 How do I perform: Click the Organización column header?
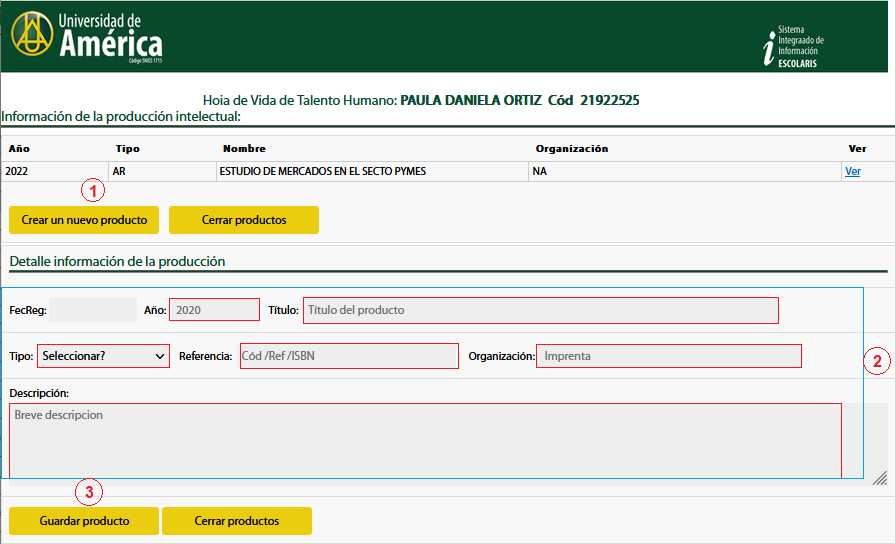click(571, 148)
